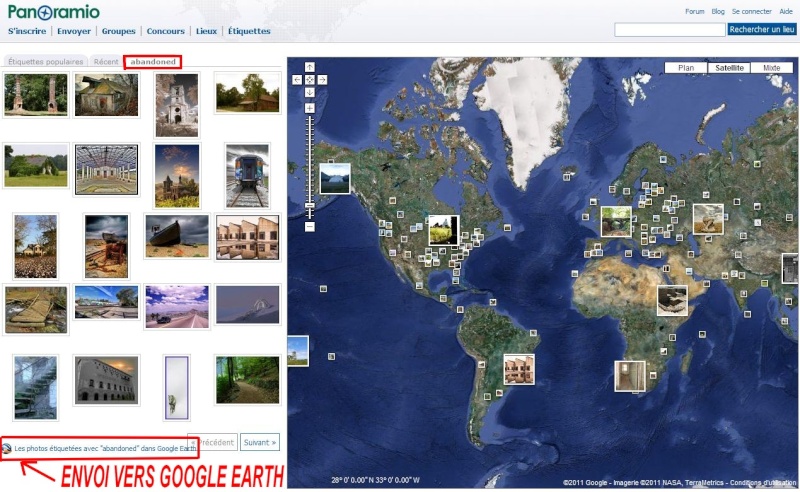Open the red barn among trees thumbnail
Screen dimensions: 800x492
pos(247,92)
